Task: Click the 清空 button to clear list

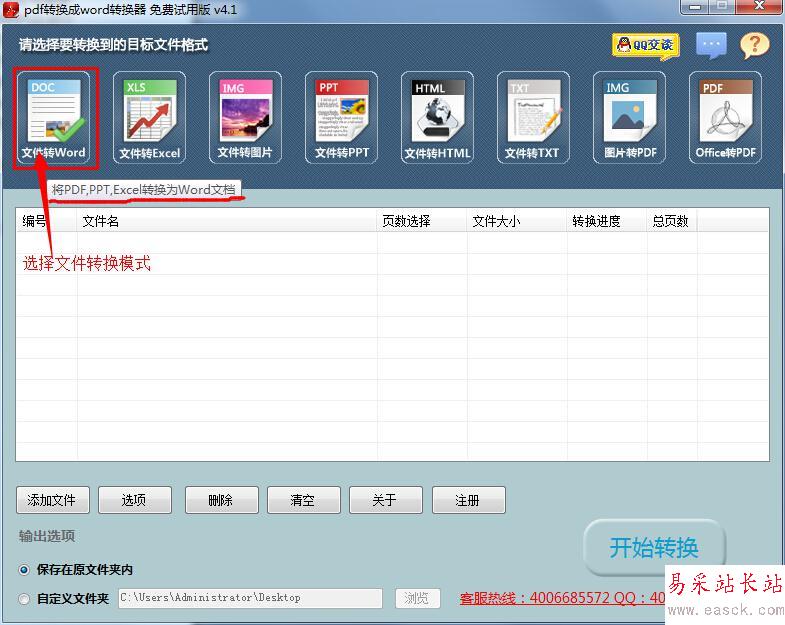Action: 304,500
